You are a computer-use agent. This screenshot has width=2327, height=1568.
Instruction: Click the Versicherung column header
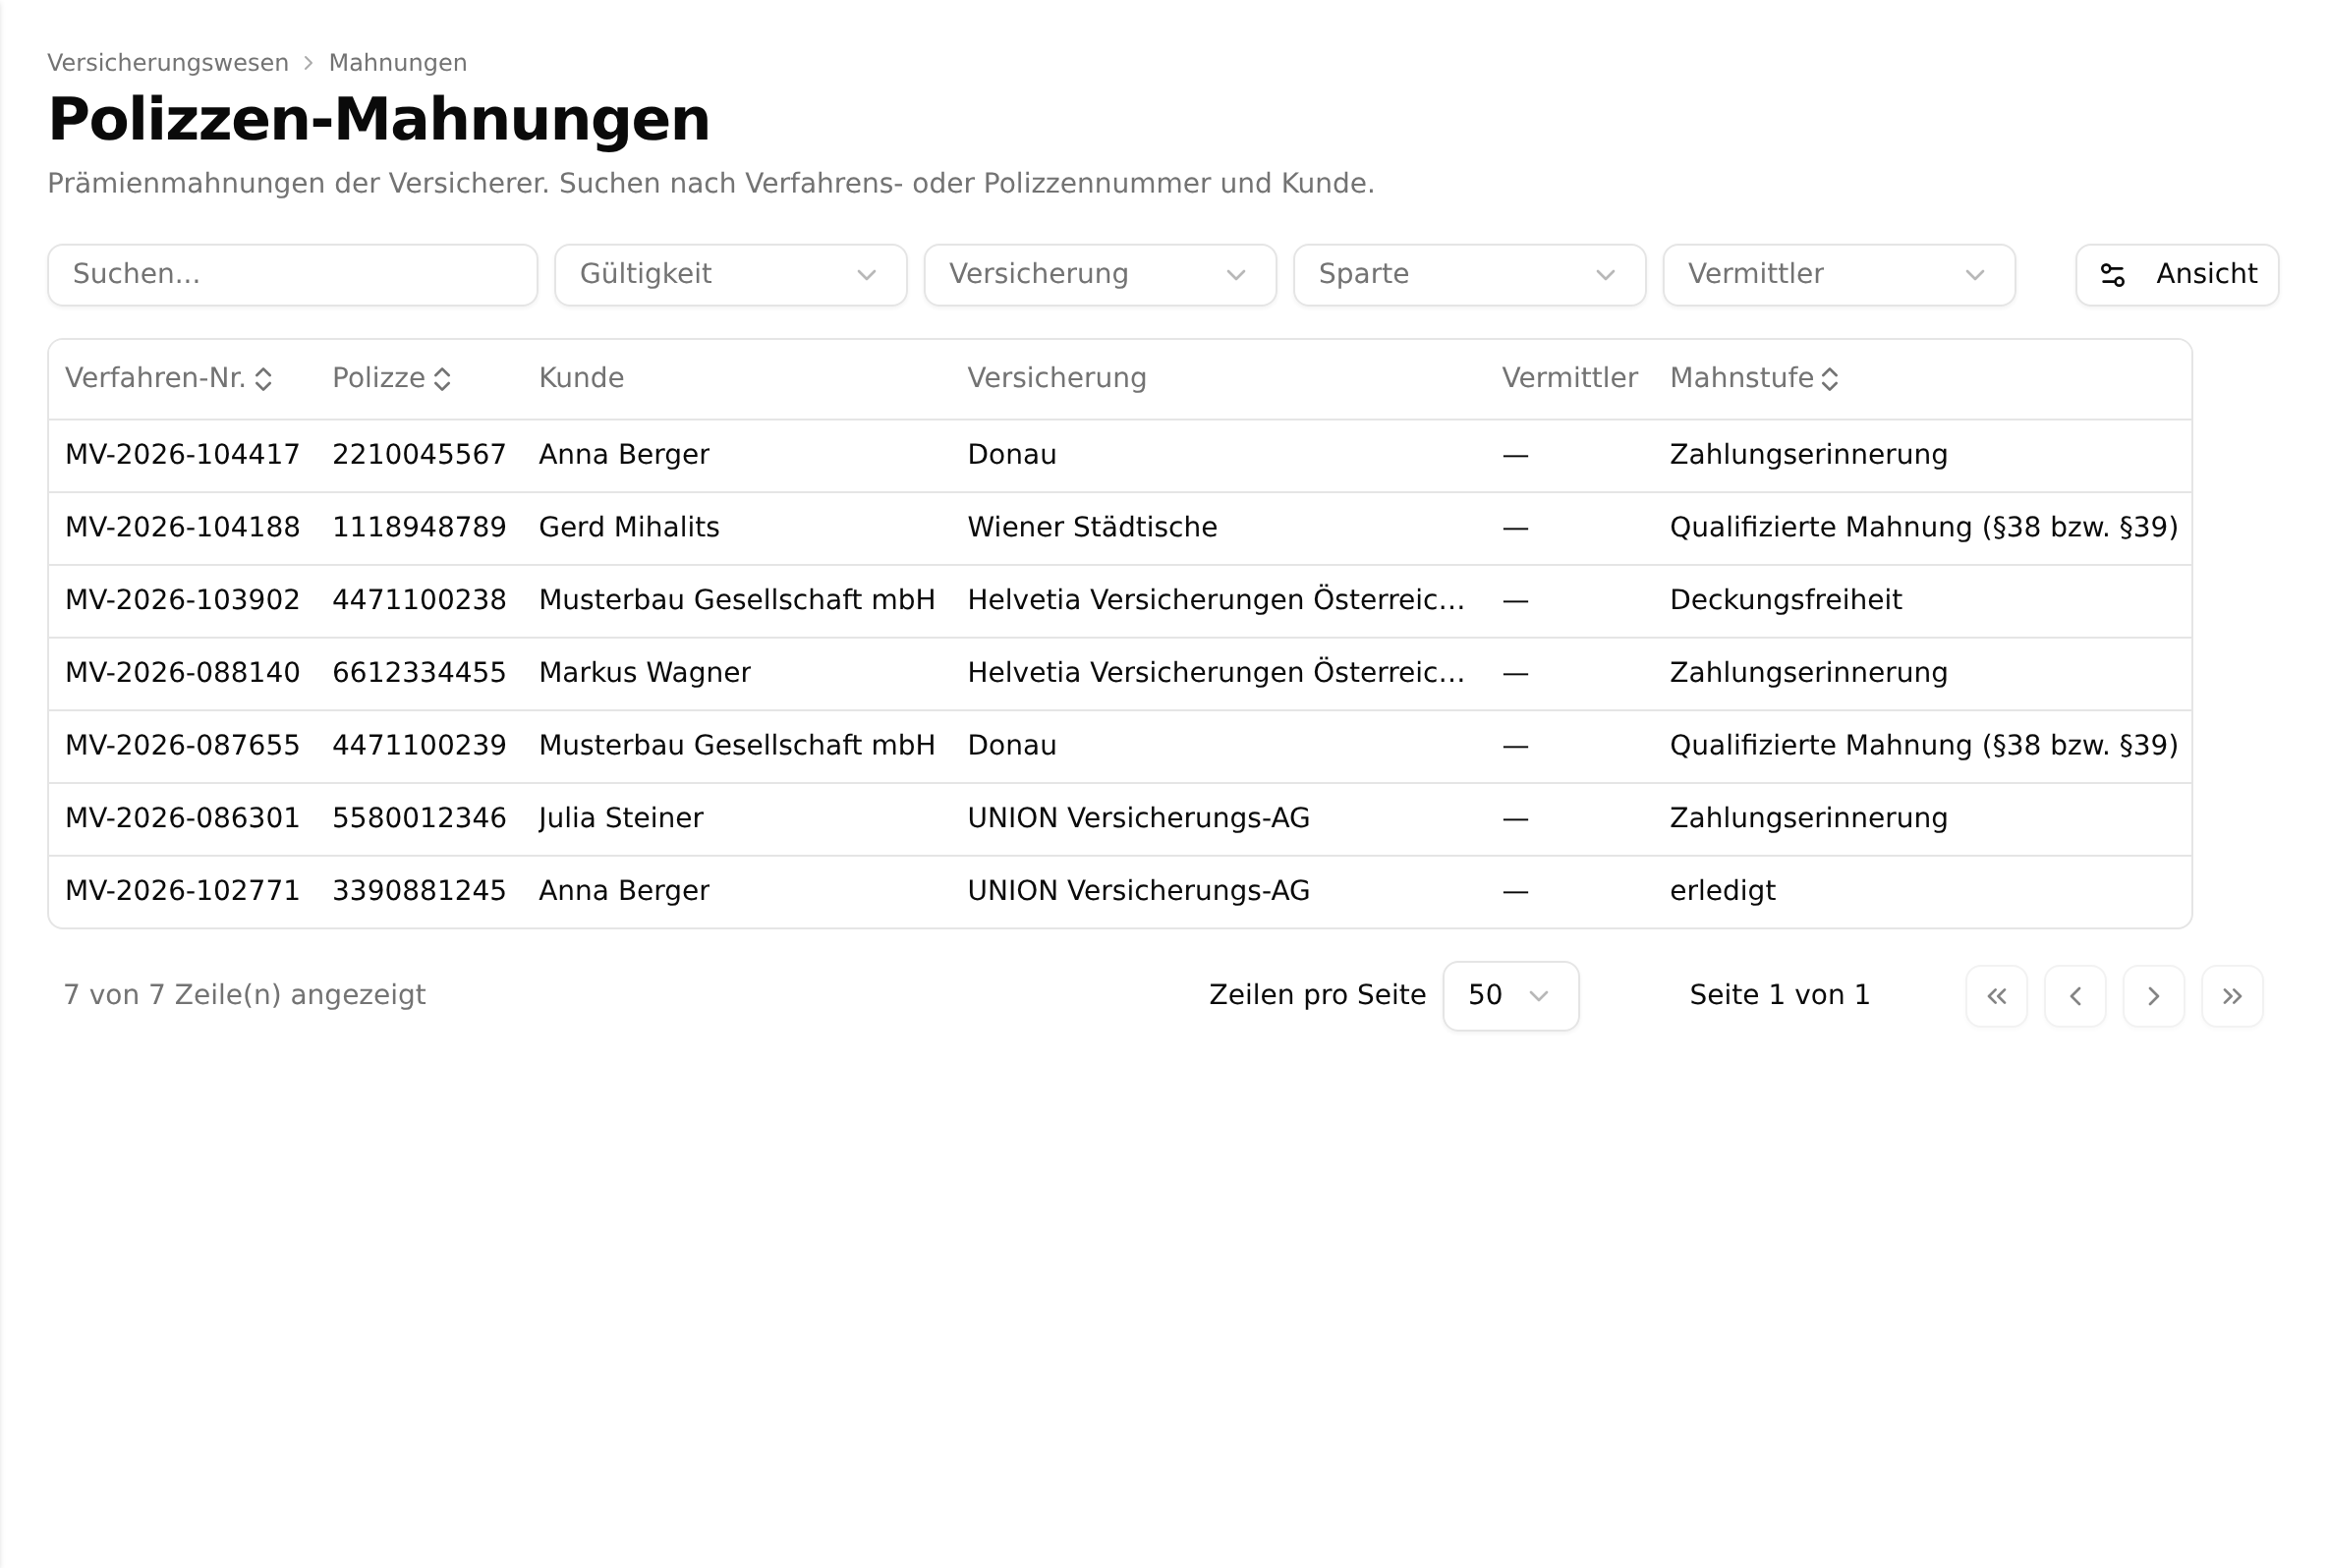(1056, 379)
